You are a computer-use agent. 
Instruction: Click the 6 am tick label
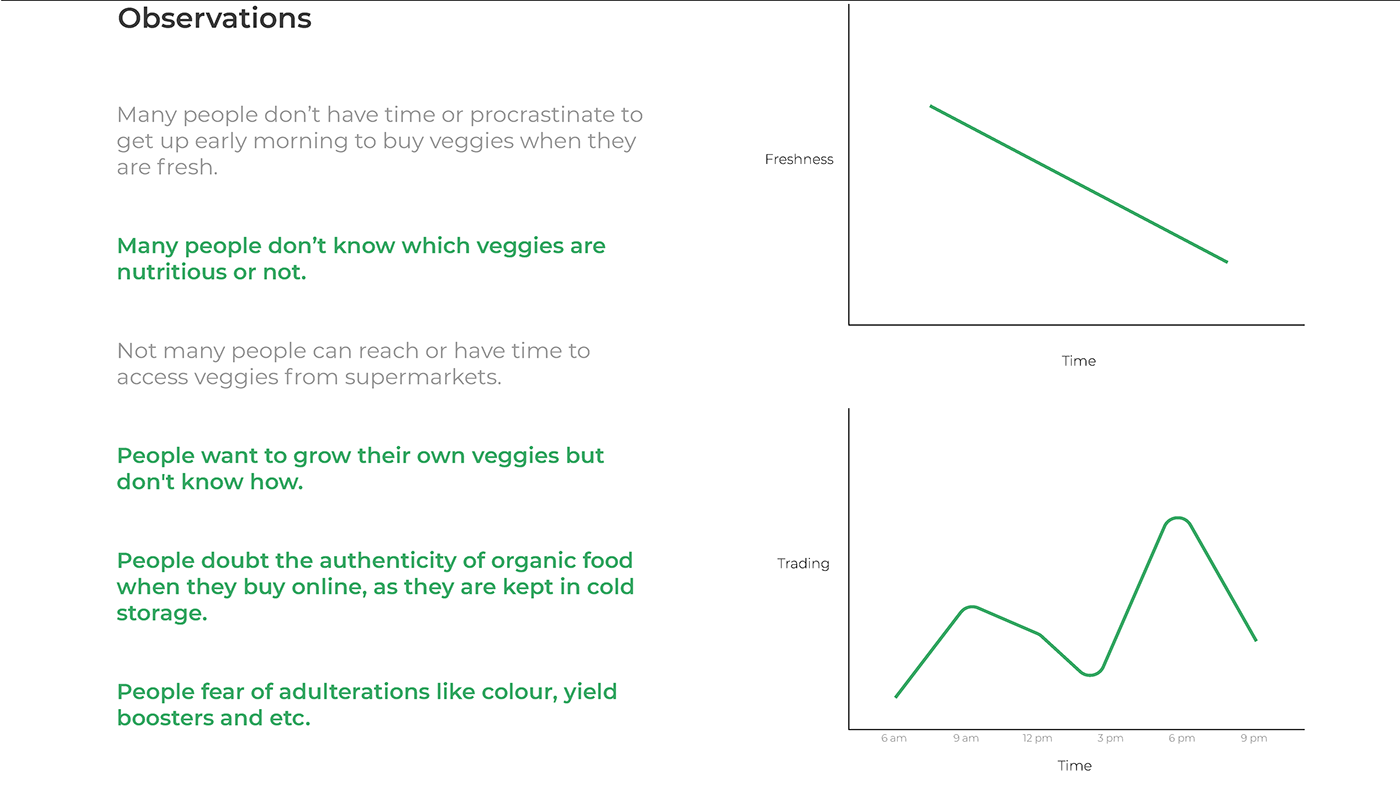894,739
